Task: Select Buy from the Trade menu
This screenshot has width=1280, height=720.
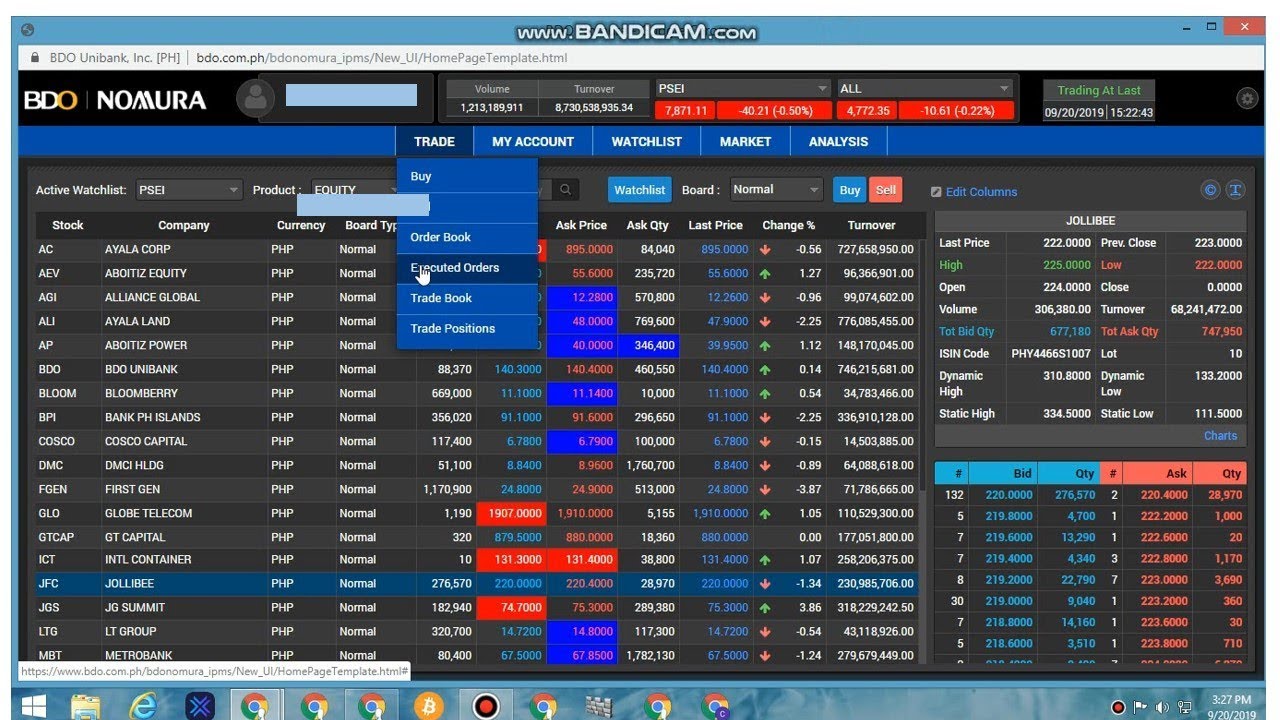Action: [x=467, y=176]
